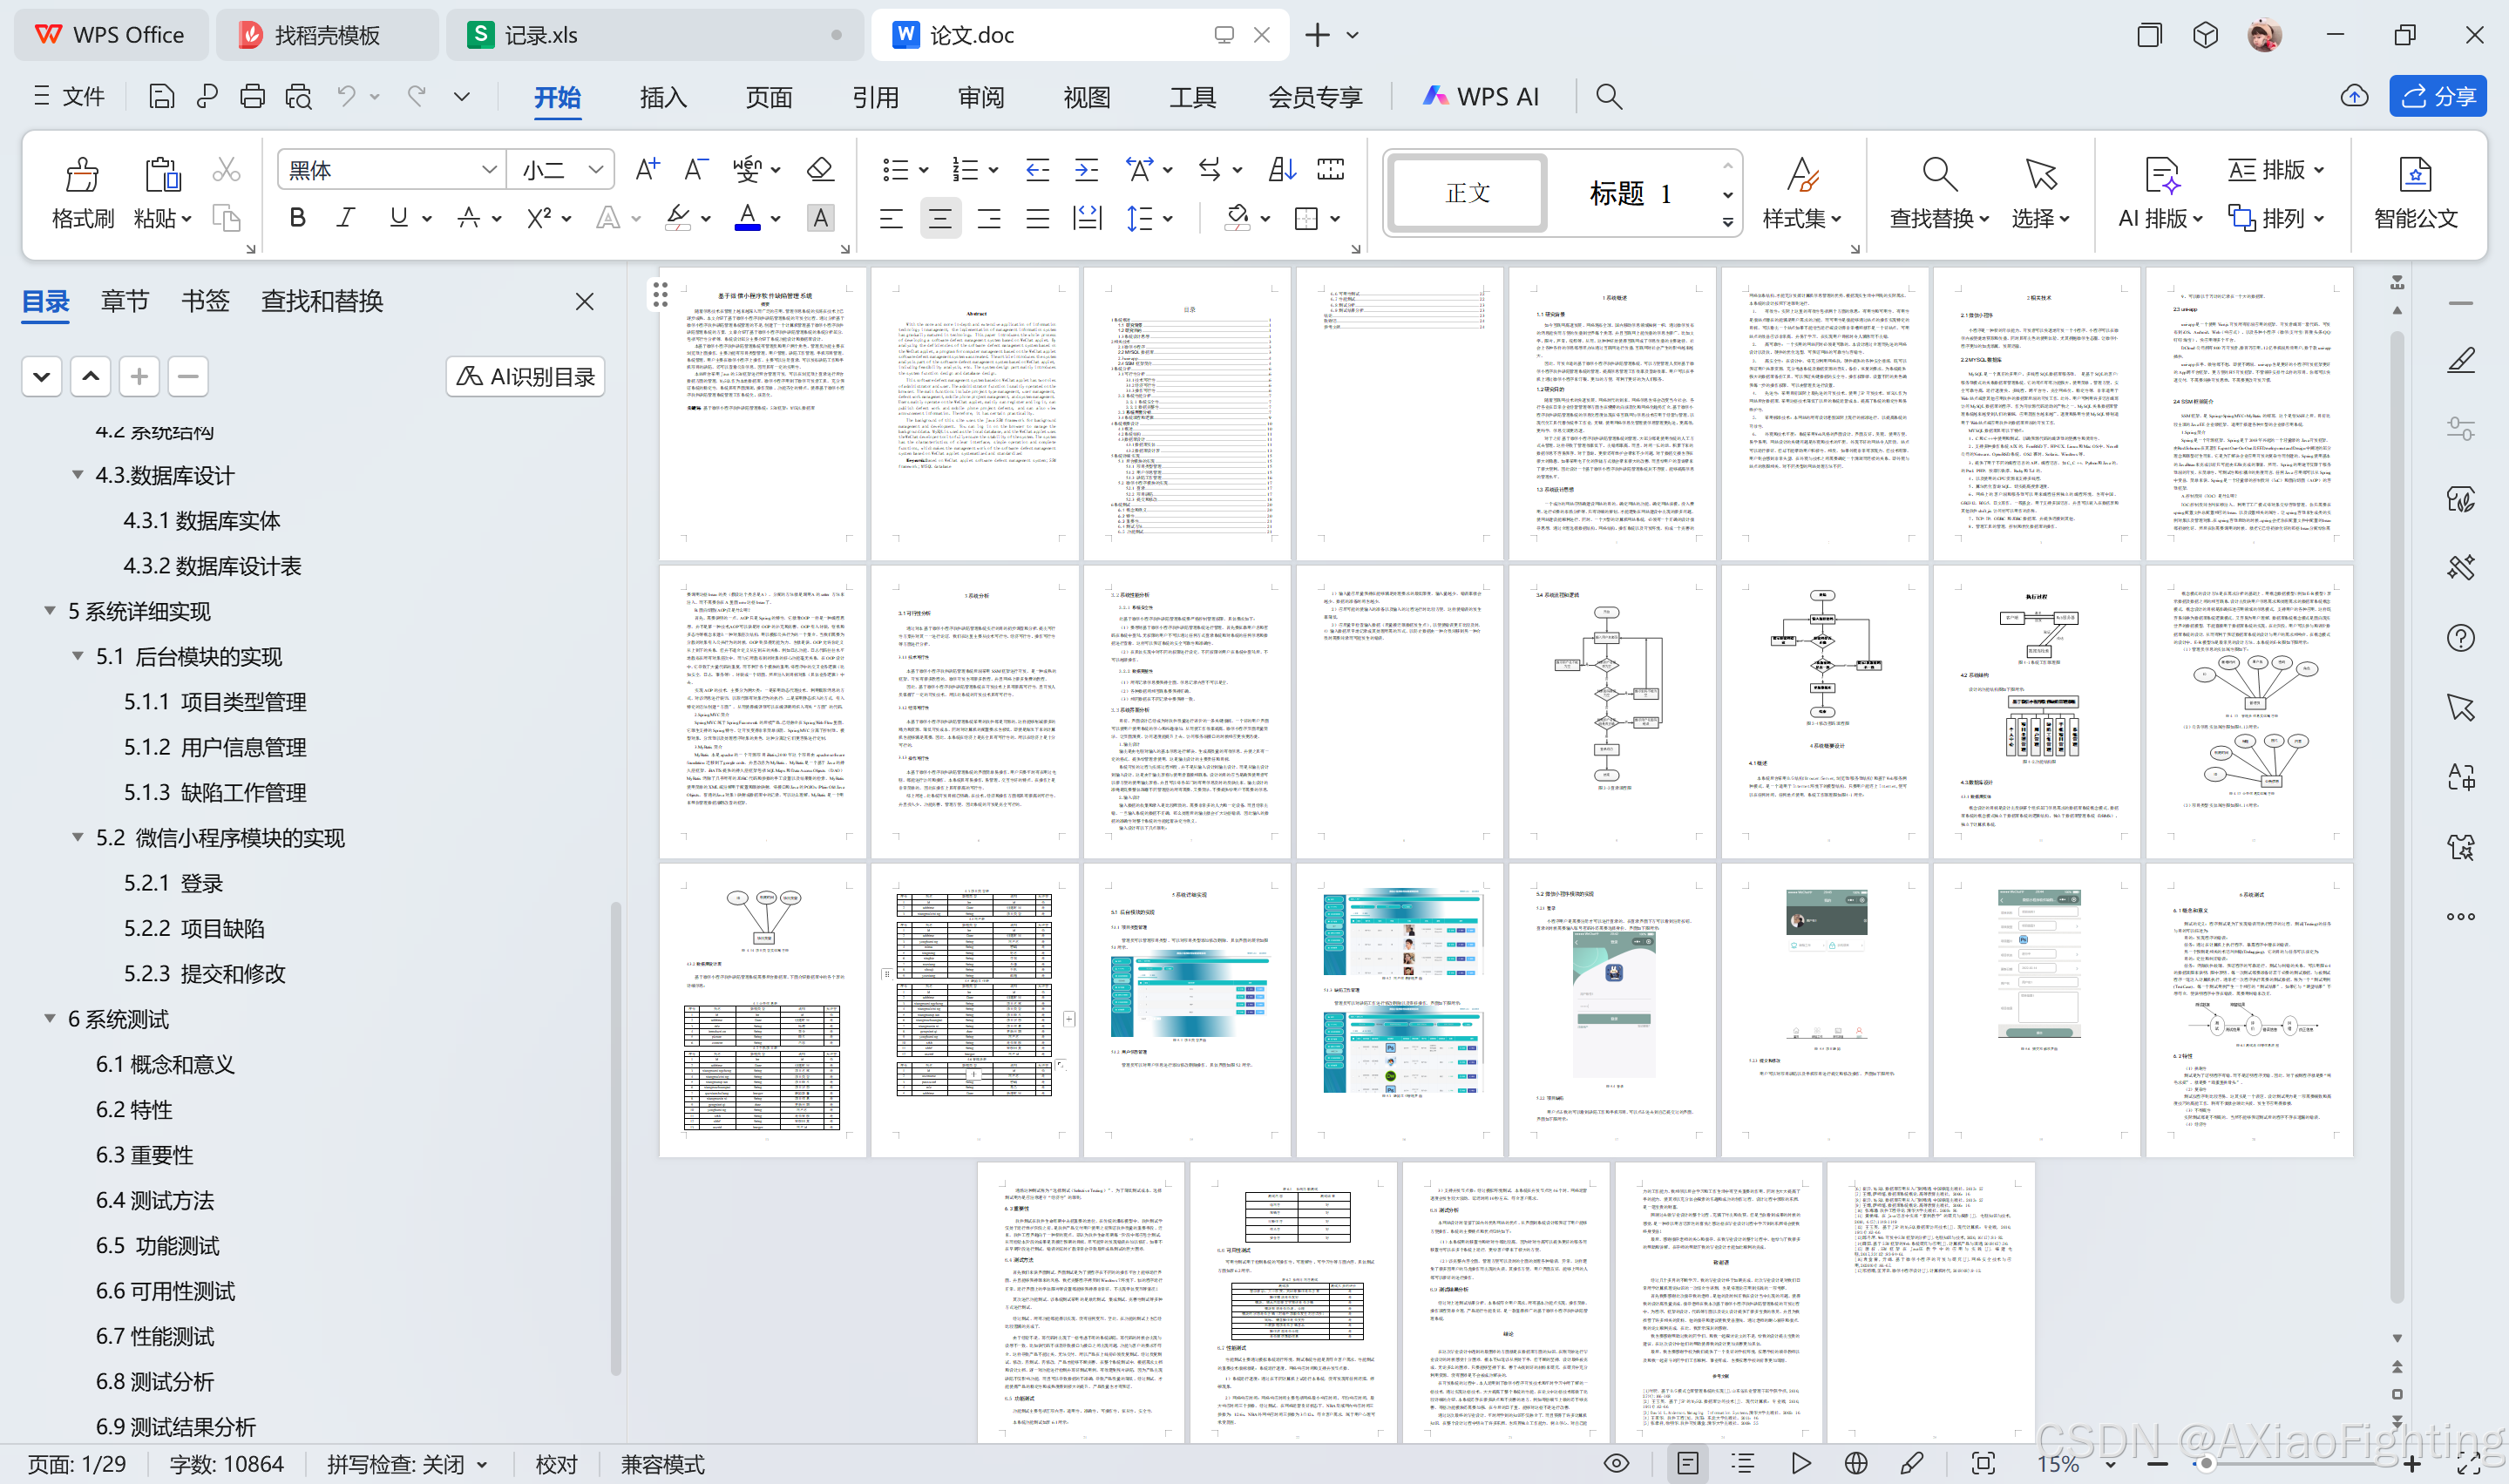Click the Increase Font Size icon
2509x1484 pixels.
click(647, 169)
